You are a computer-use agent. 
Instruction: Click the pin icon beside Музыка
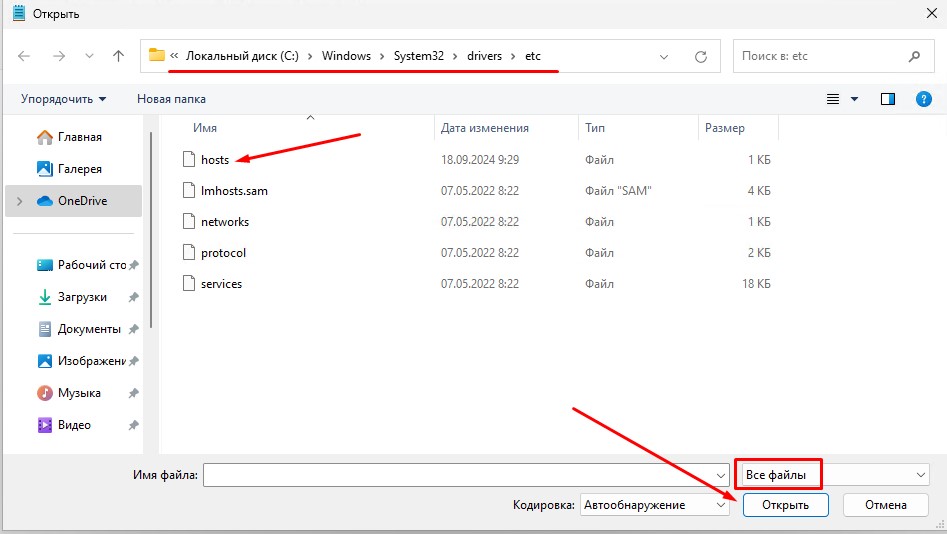[133, 393]
